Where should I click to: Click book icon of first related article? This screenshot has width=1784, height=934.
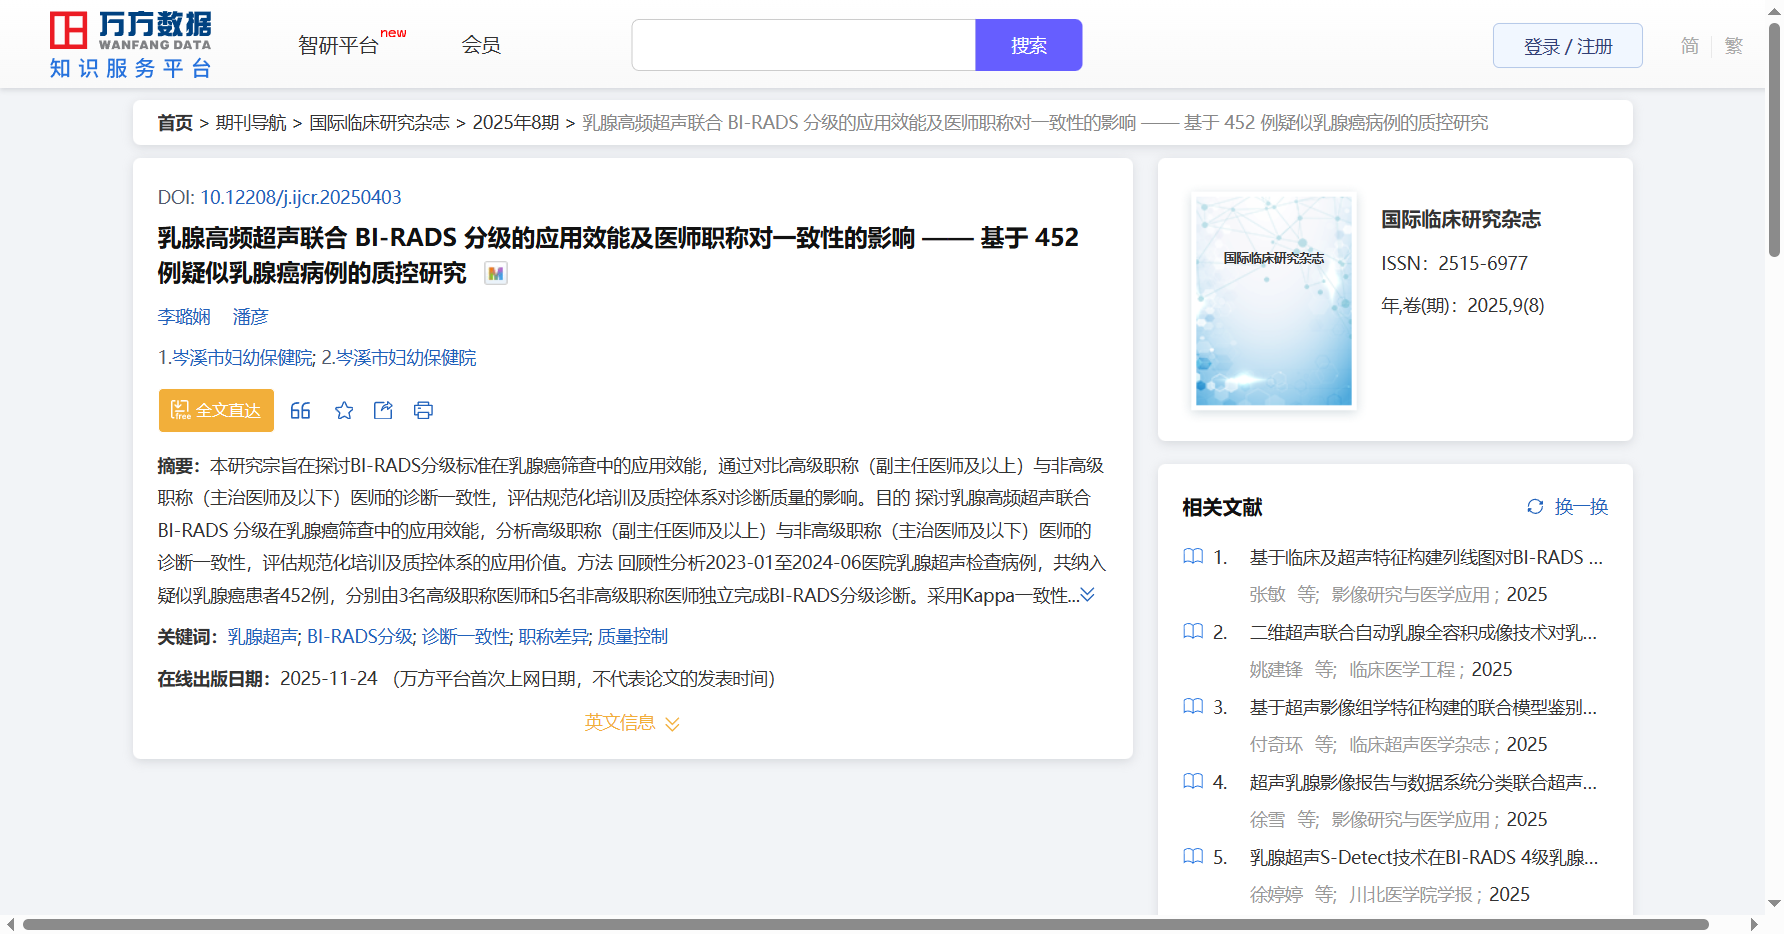1193,557
